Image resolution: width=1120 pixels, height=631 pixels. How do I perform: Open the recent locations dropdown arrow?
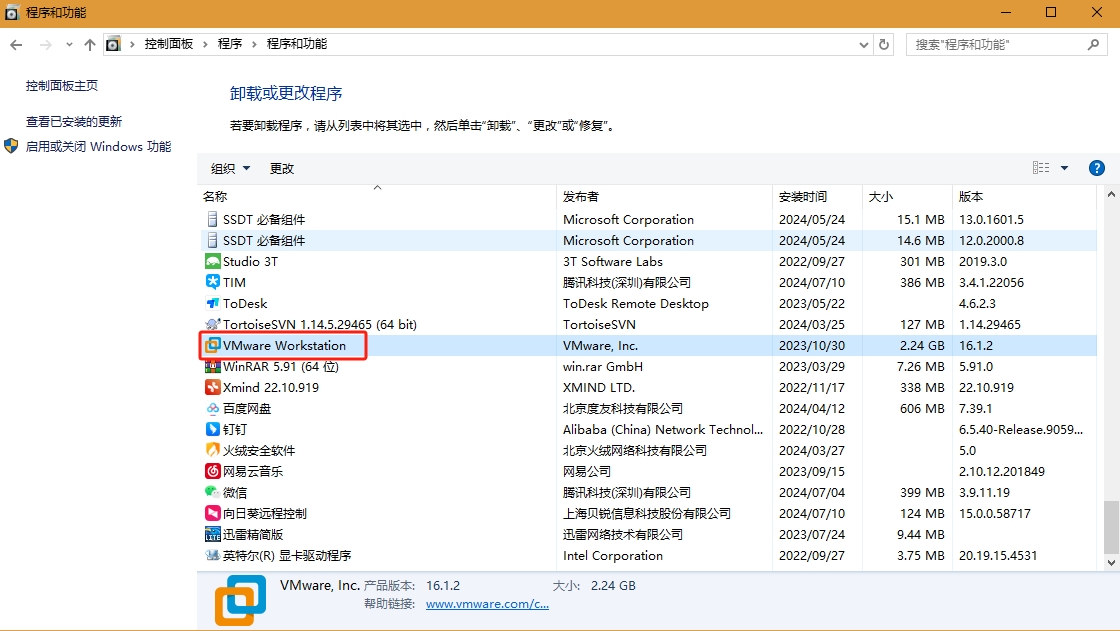(69, 44)
